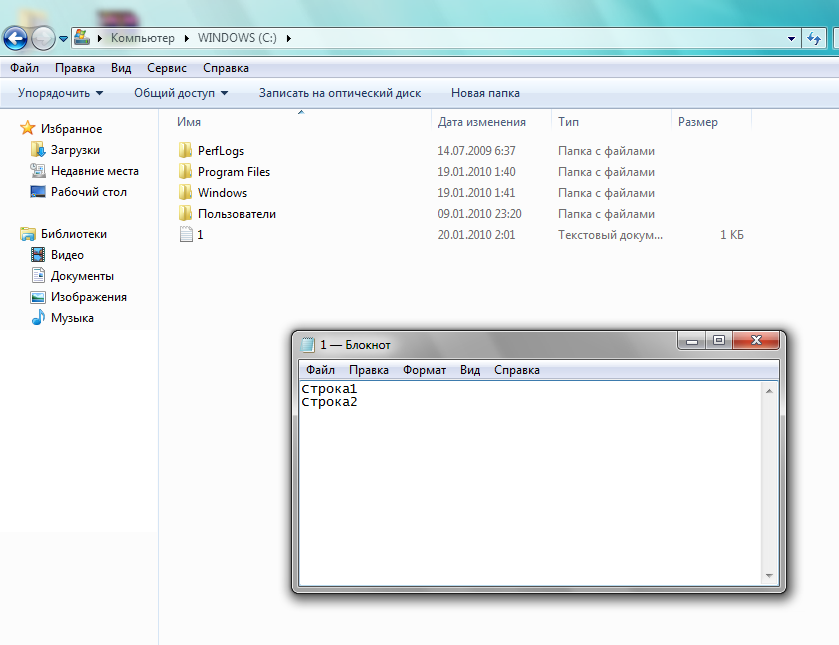Open the Документы library
Image resolution: width=839 pixels, height=645 pixels.
click(x=82, y=276)
